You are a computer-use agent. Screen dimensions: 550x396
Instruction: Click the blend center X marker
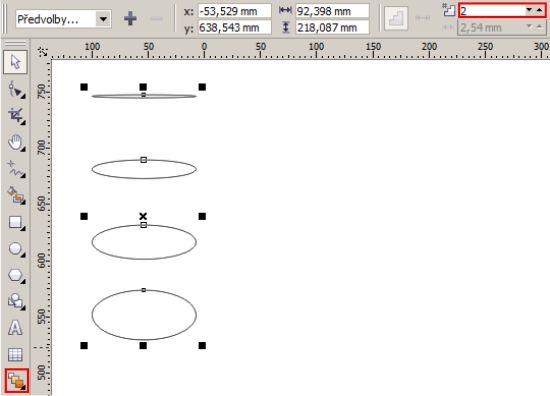(143, 216)
